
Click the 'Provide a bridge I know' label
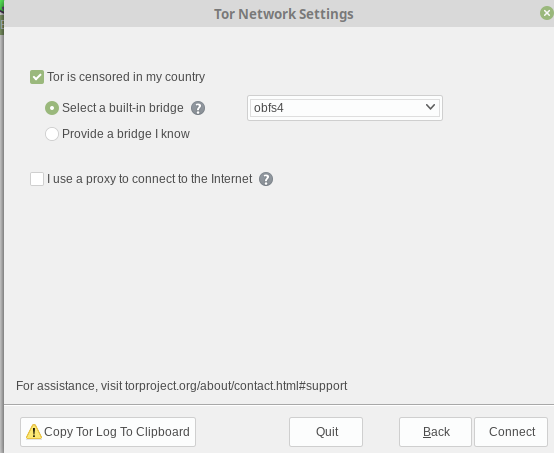[x=126, y=134]
